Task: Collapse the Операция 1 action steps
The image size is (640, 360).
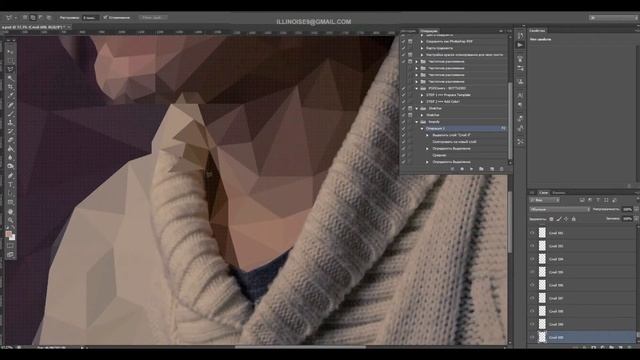Action: tap(422, 129)
